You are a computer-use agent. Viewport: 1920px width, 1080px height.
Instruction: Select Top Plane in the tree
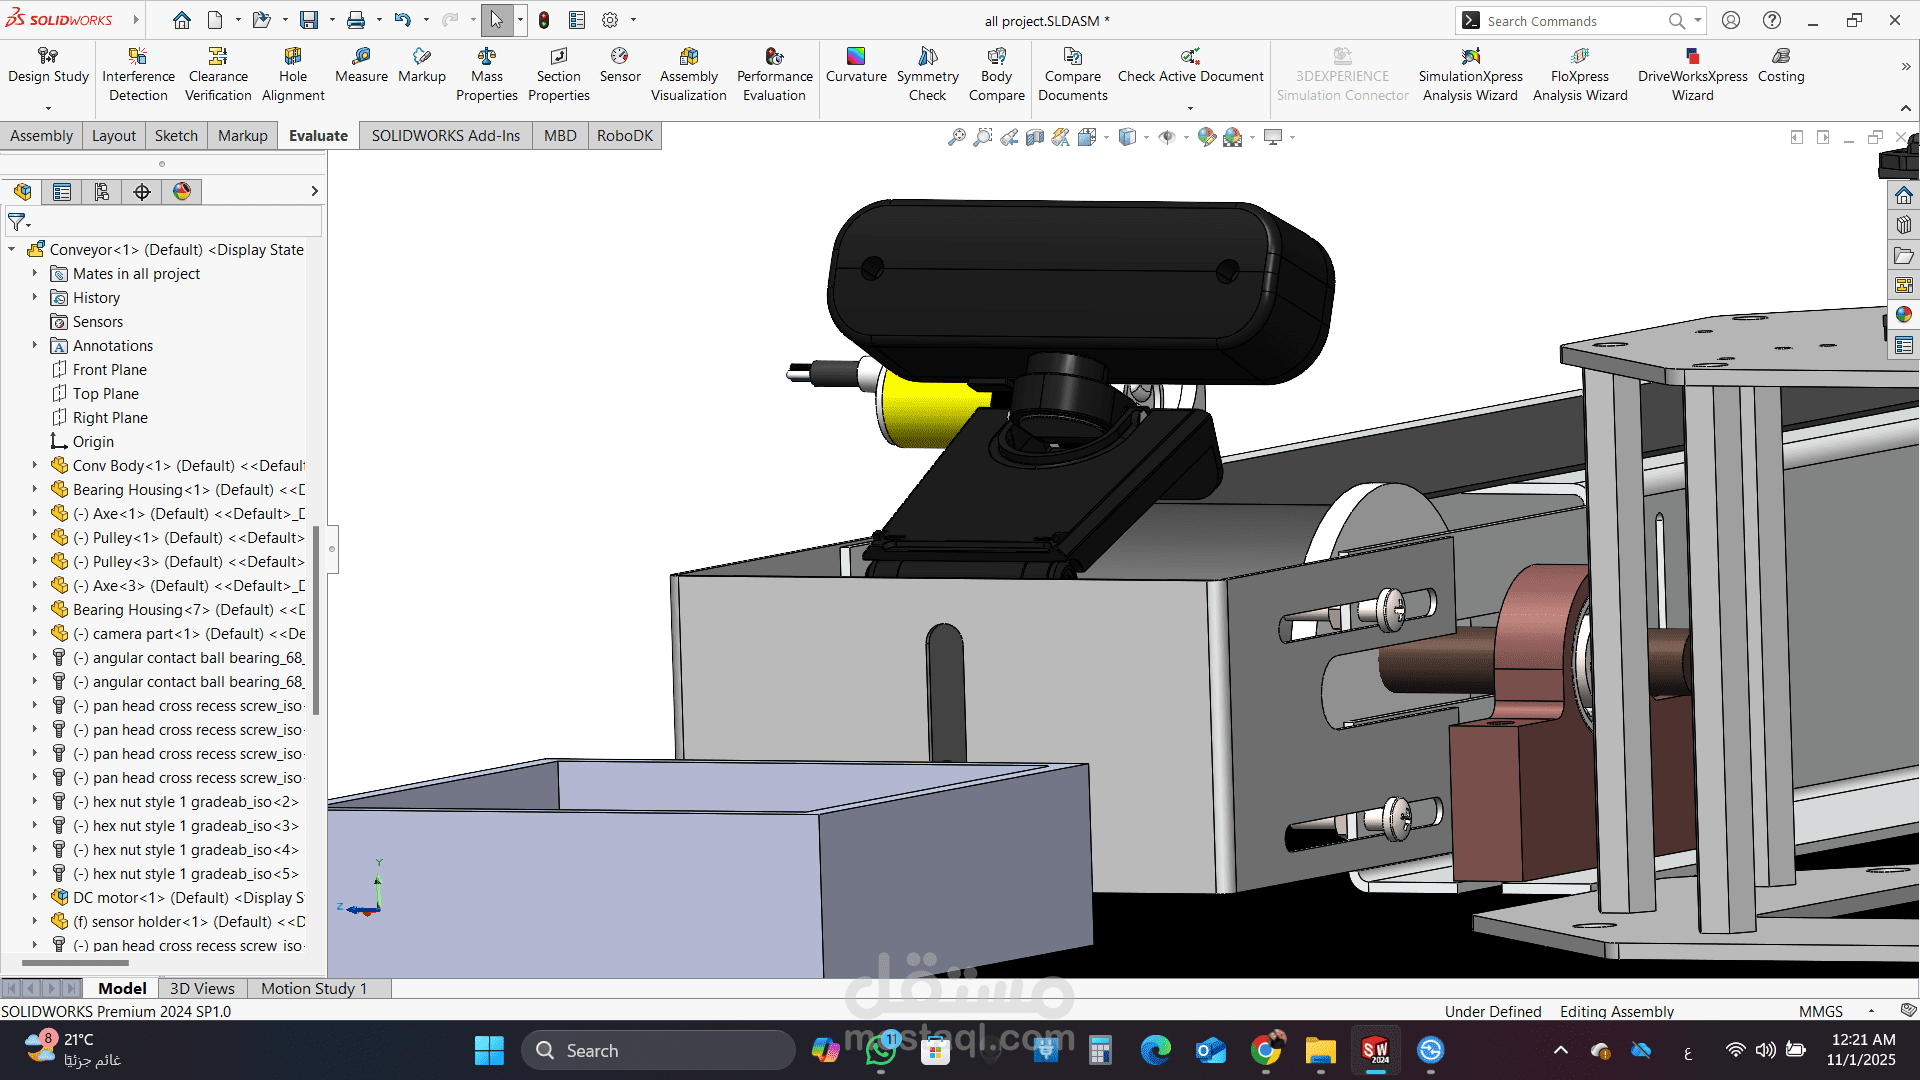point(106,393)
